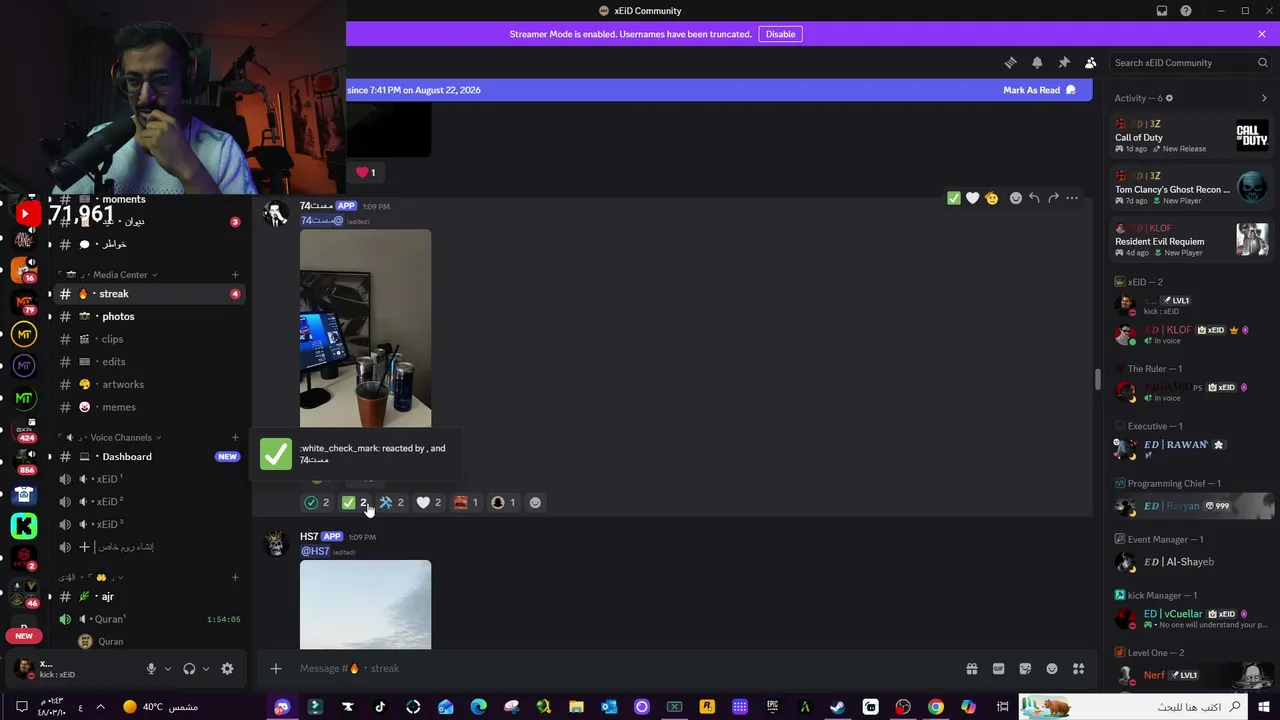Open the artworks channel
This screenshot has width=1280, height=720.
pos(150,384)
